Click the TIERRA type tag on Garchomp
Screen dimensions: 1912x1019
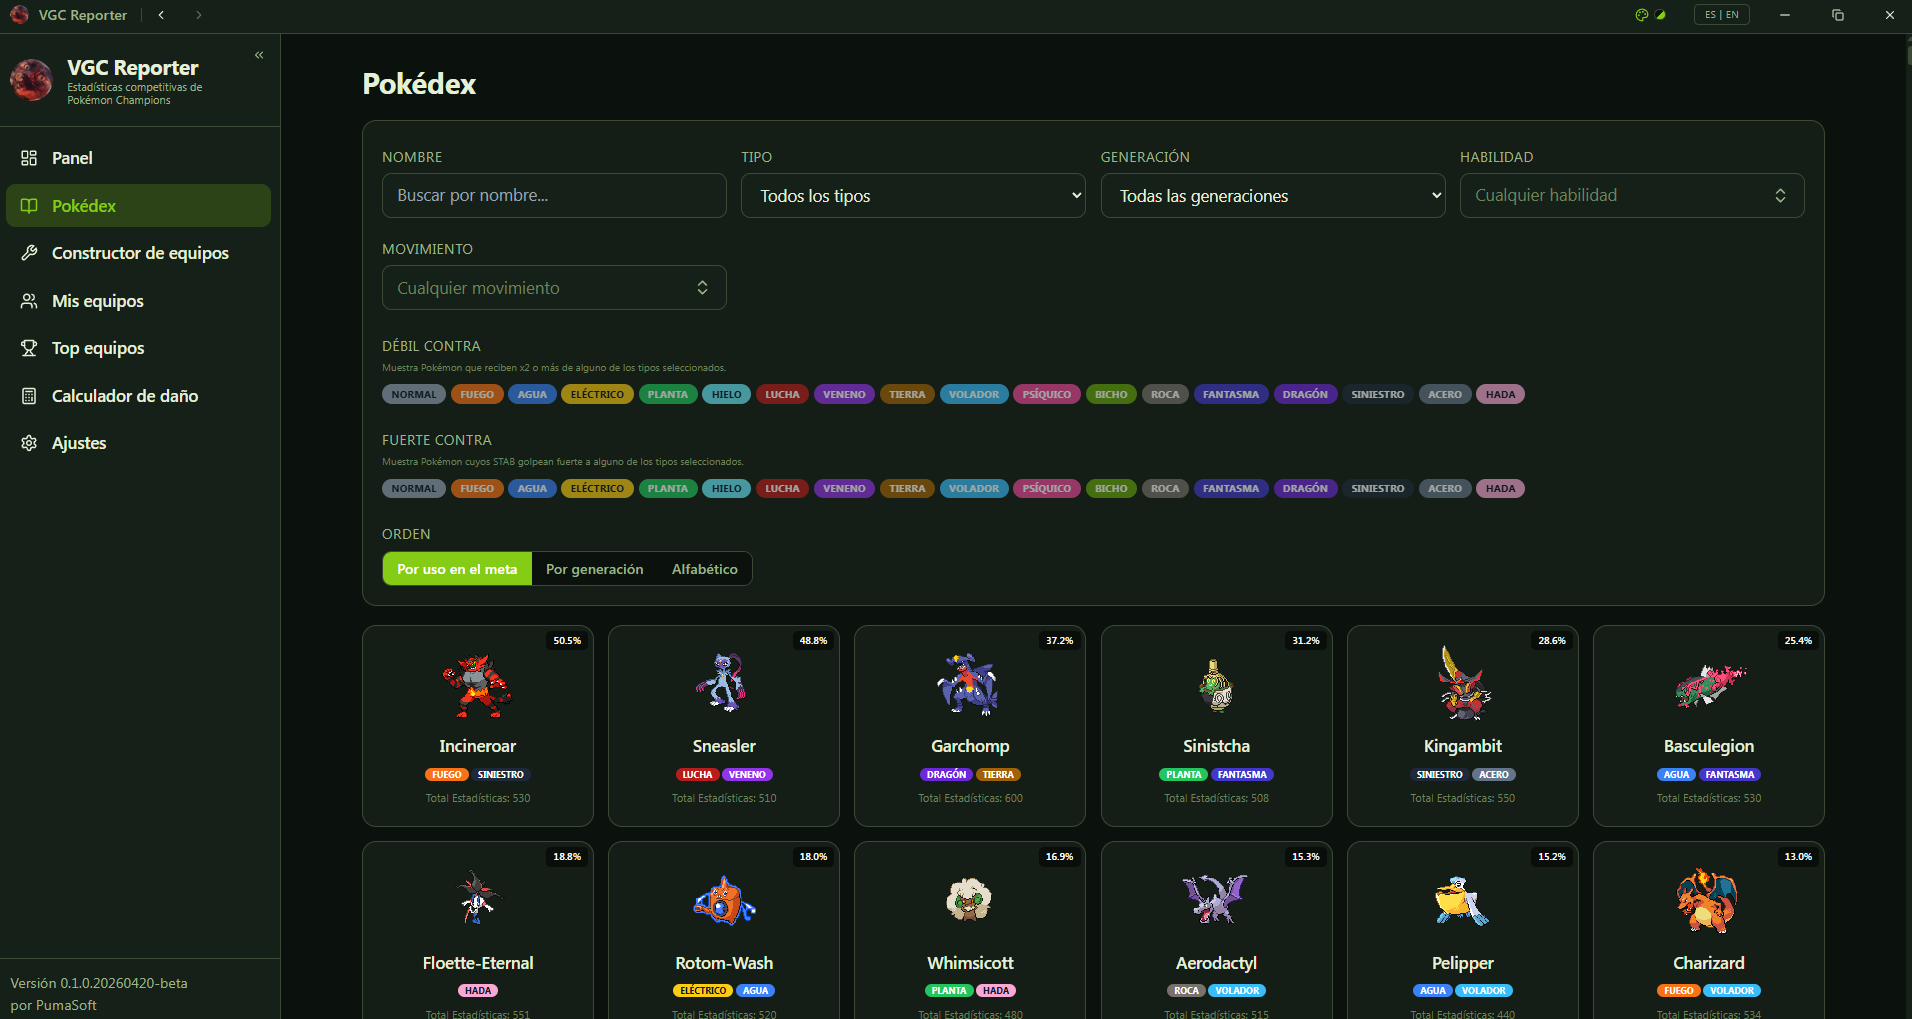coord(998,775)
